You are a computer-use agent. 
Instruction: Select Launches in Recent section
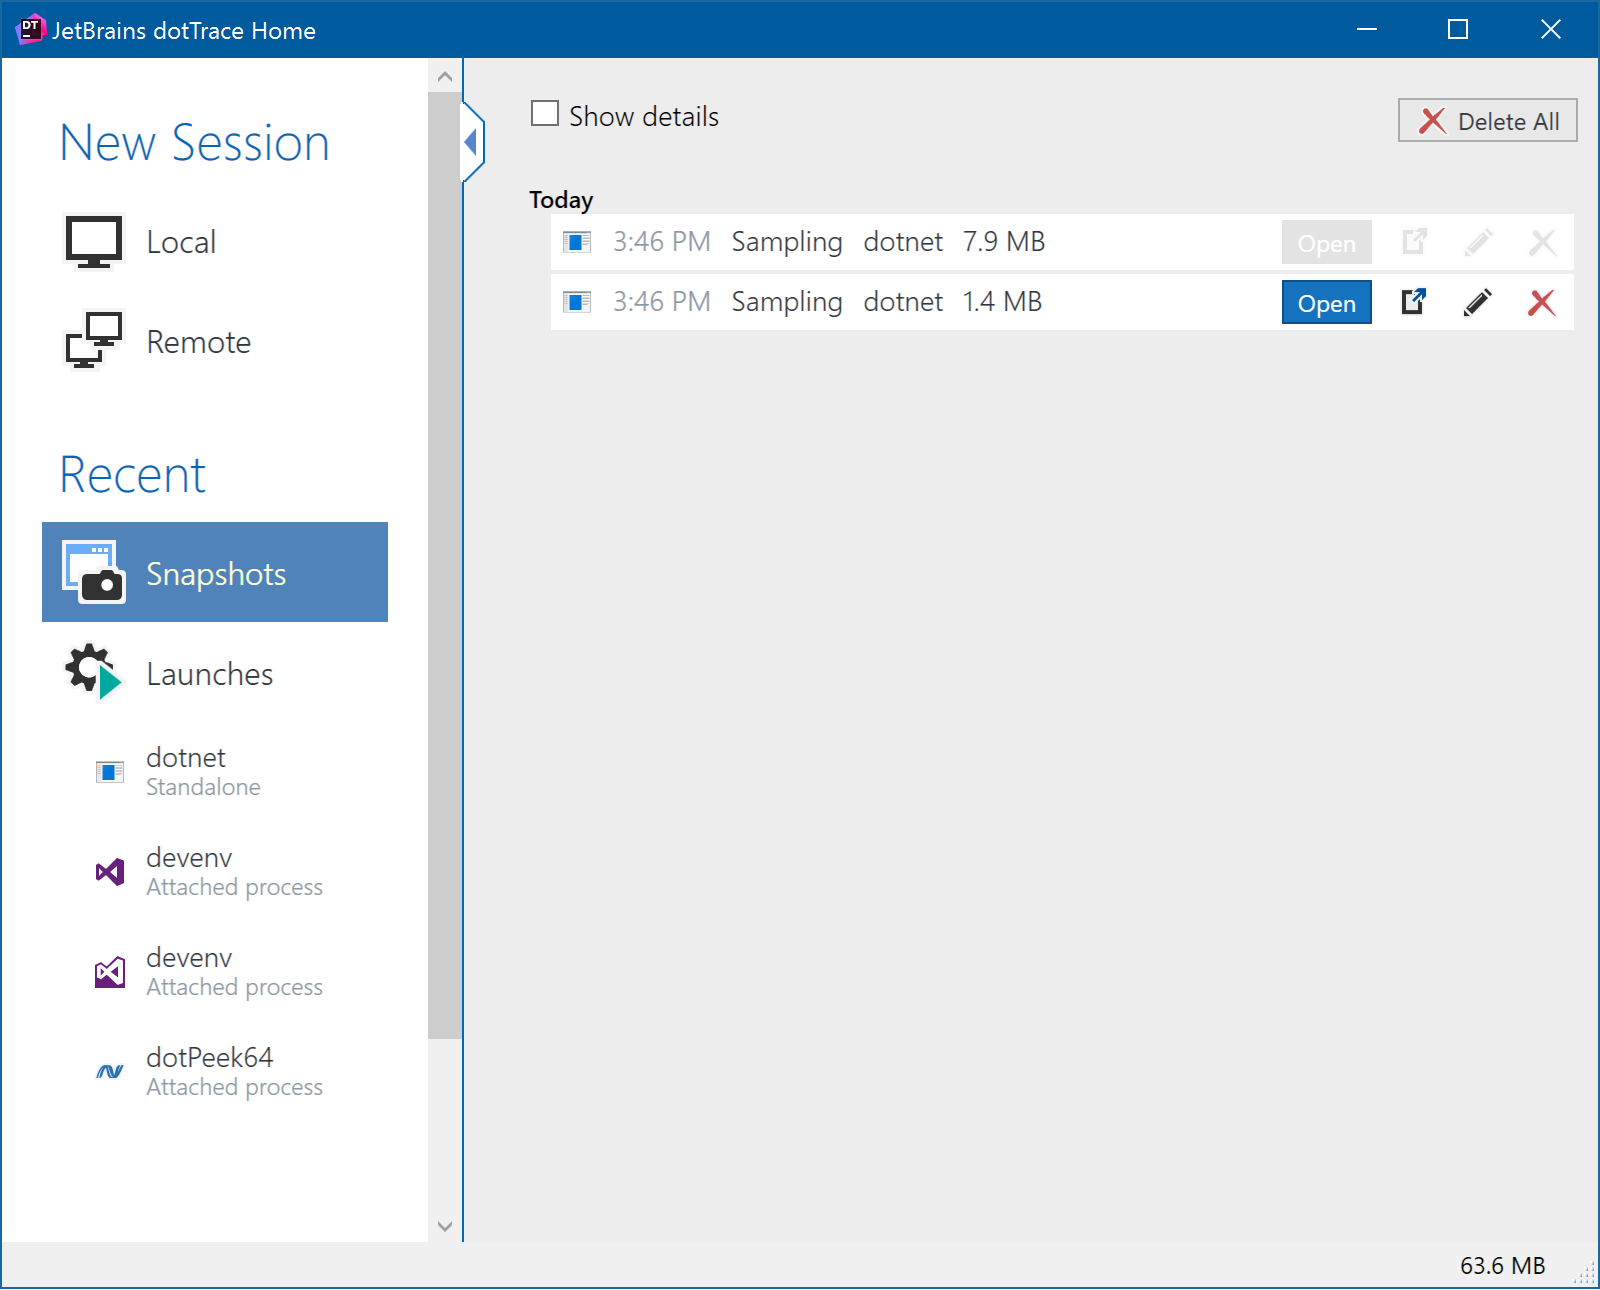point(214,672)
